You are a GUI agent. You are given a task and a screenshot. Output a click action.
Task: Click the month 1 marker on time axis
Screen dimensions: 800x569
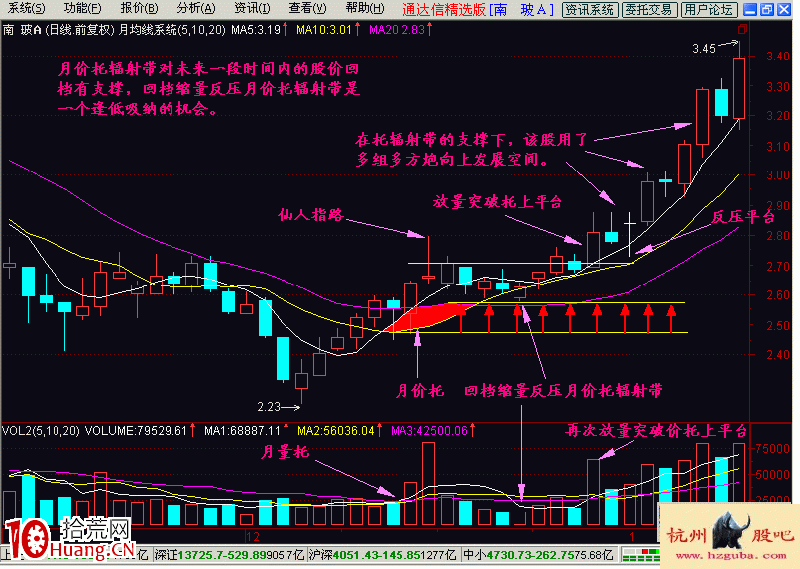pyautogui.click(x=632, y=537)
